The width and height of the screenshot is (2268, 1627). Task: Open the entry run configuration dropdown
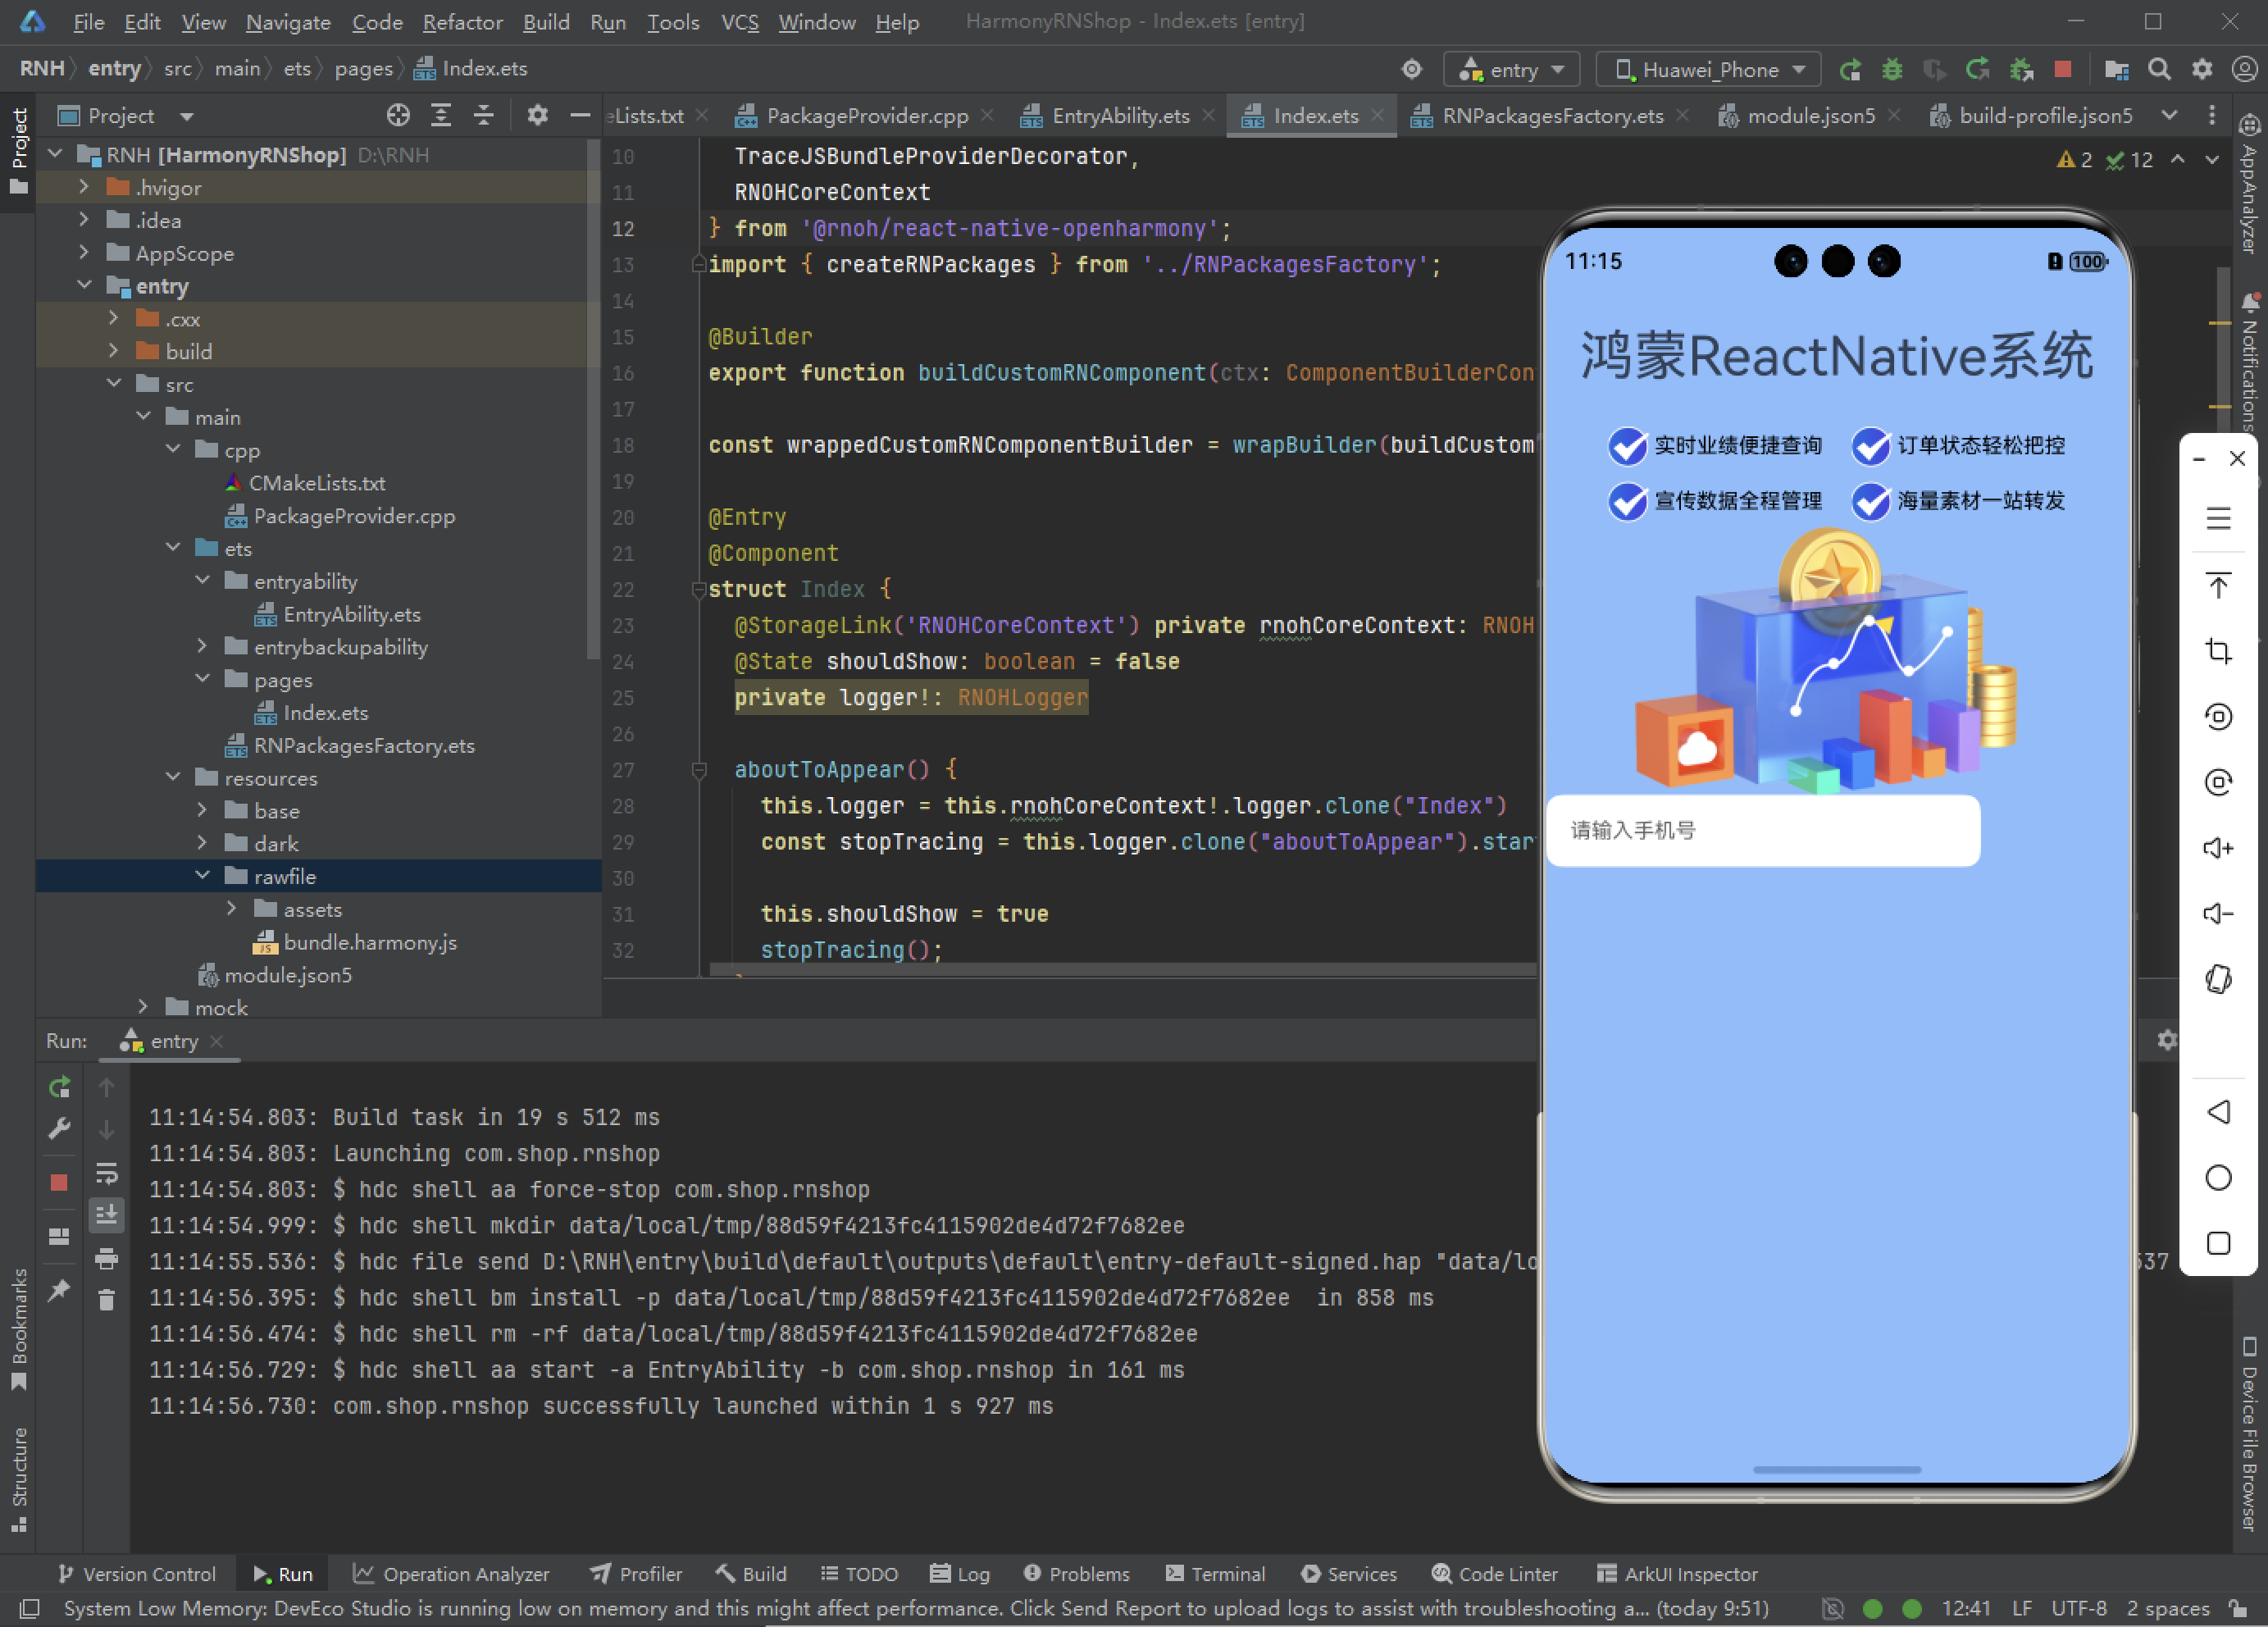[1511, 70]
